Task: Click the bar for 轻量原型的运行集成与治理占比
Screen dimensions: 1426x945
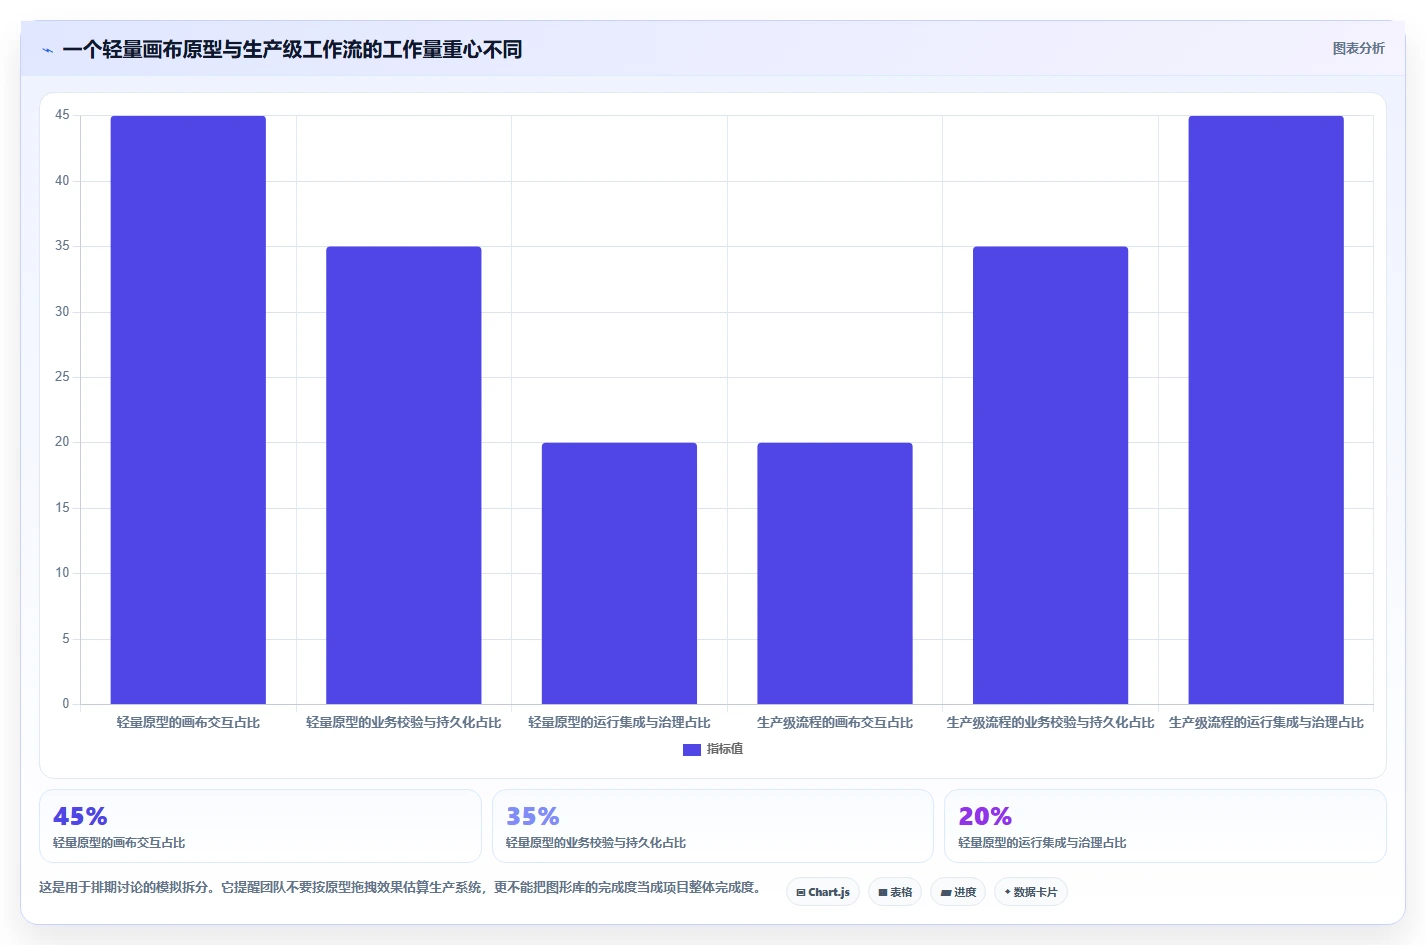Action: pyautogui.click(x=619, y=573)
